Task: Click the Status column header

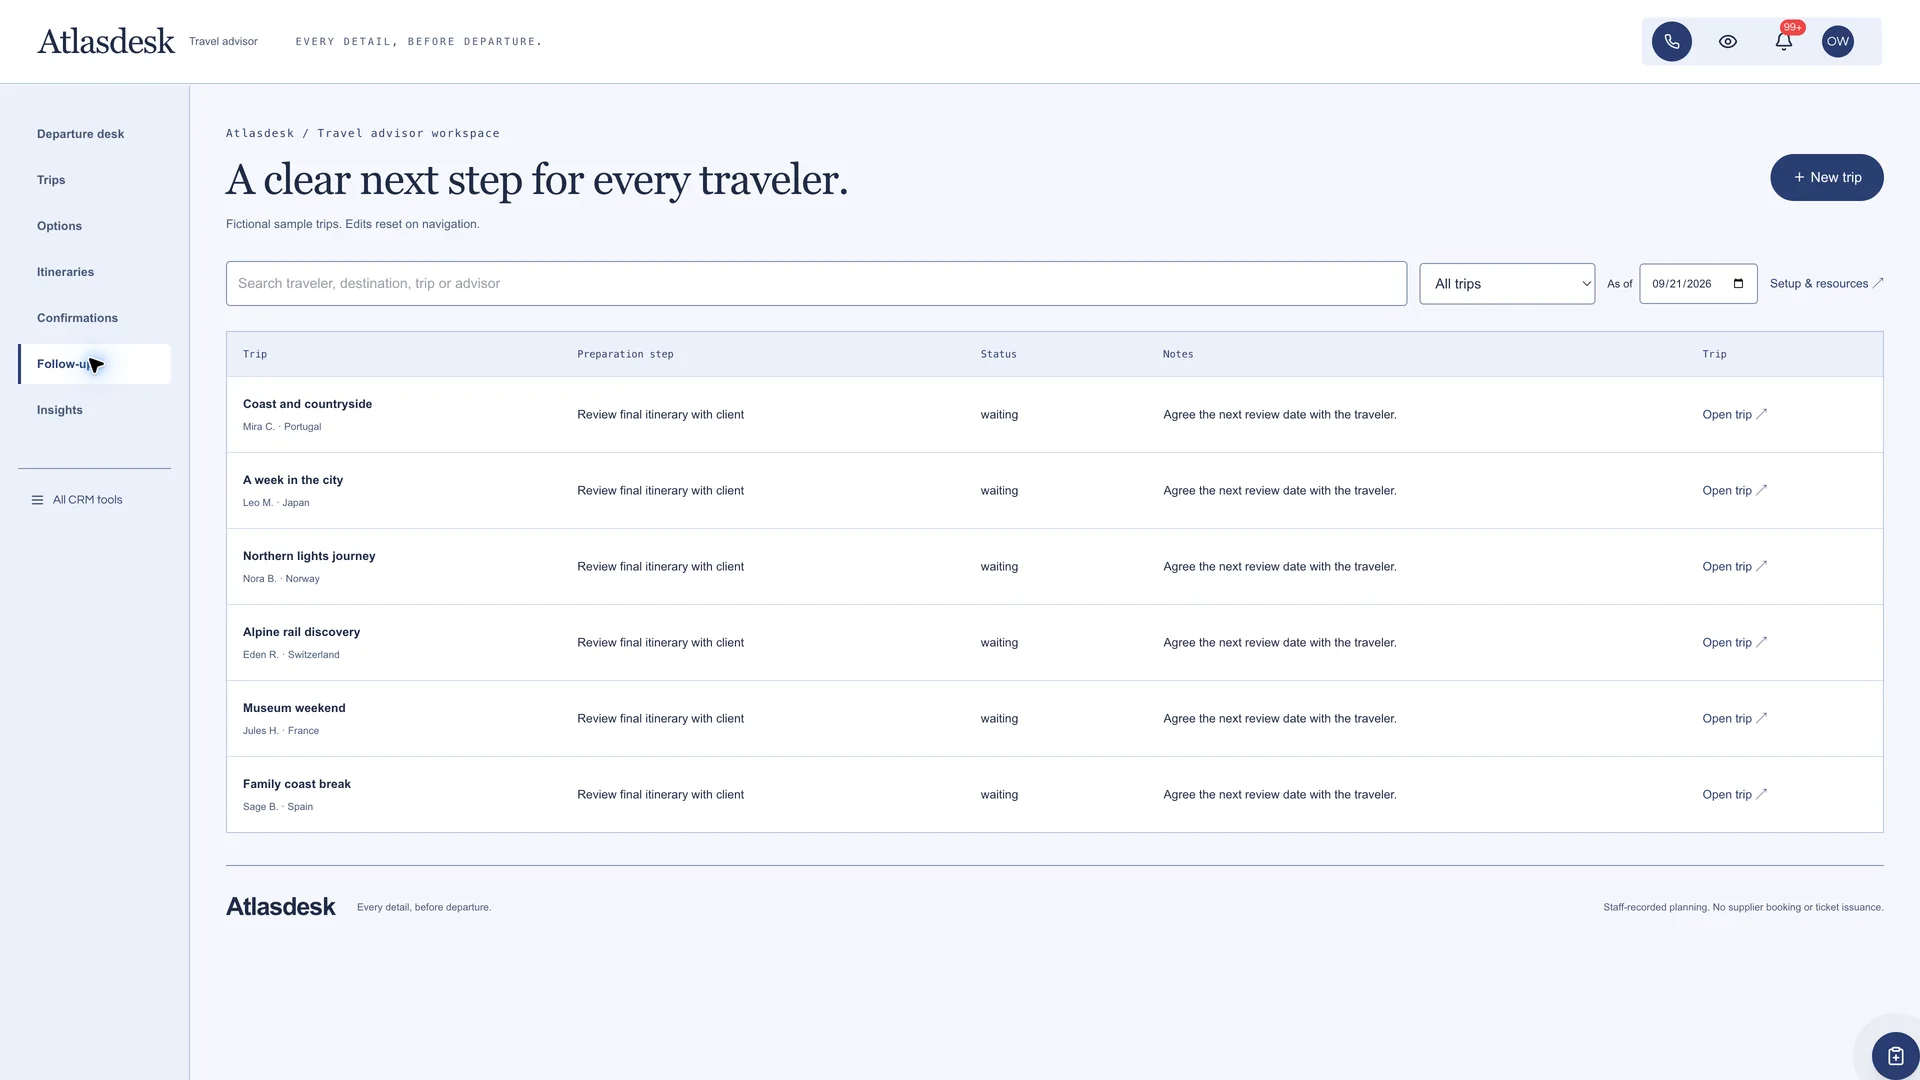Action: (998, 354)
